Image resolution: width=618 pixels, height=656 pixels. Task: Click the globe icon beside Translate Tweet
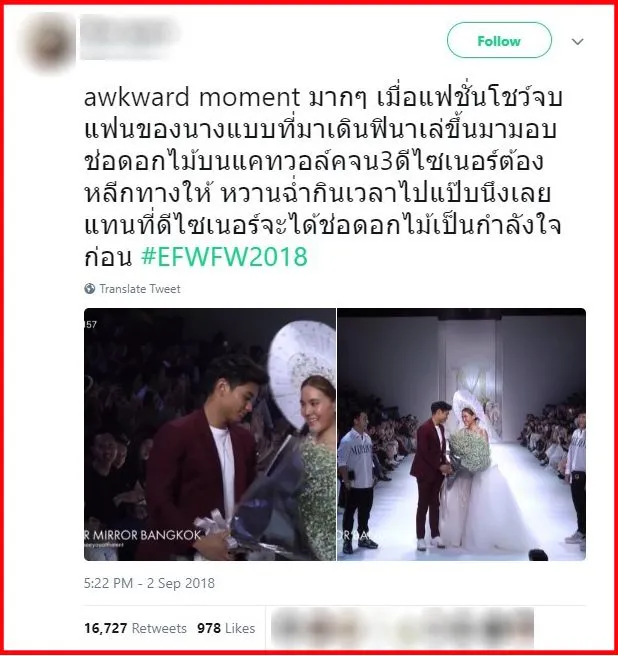pyautogui.click(x=90, y=288)
